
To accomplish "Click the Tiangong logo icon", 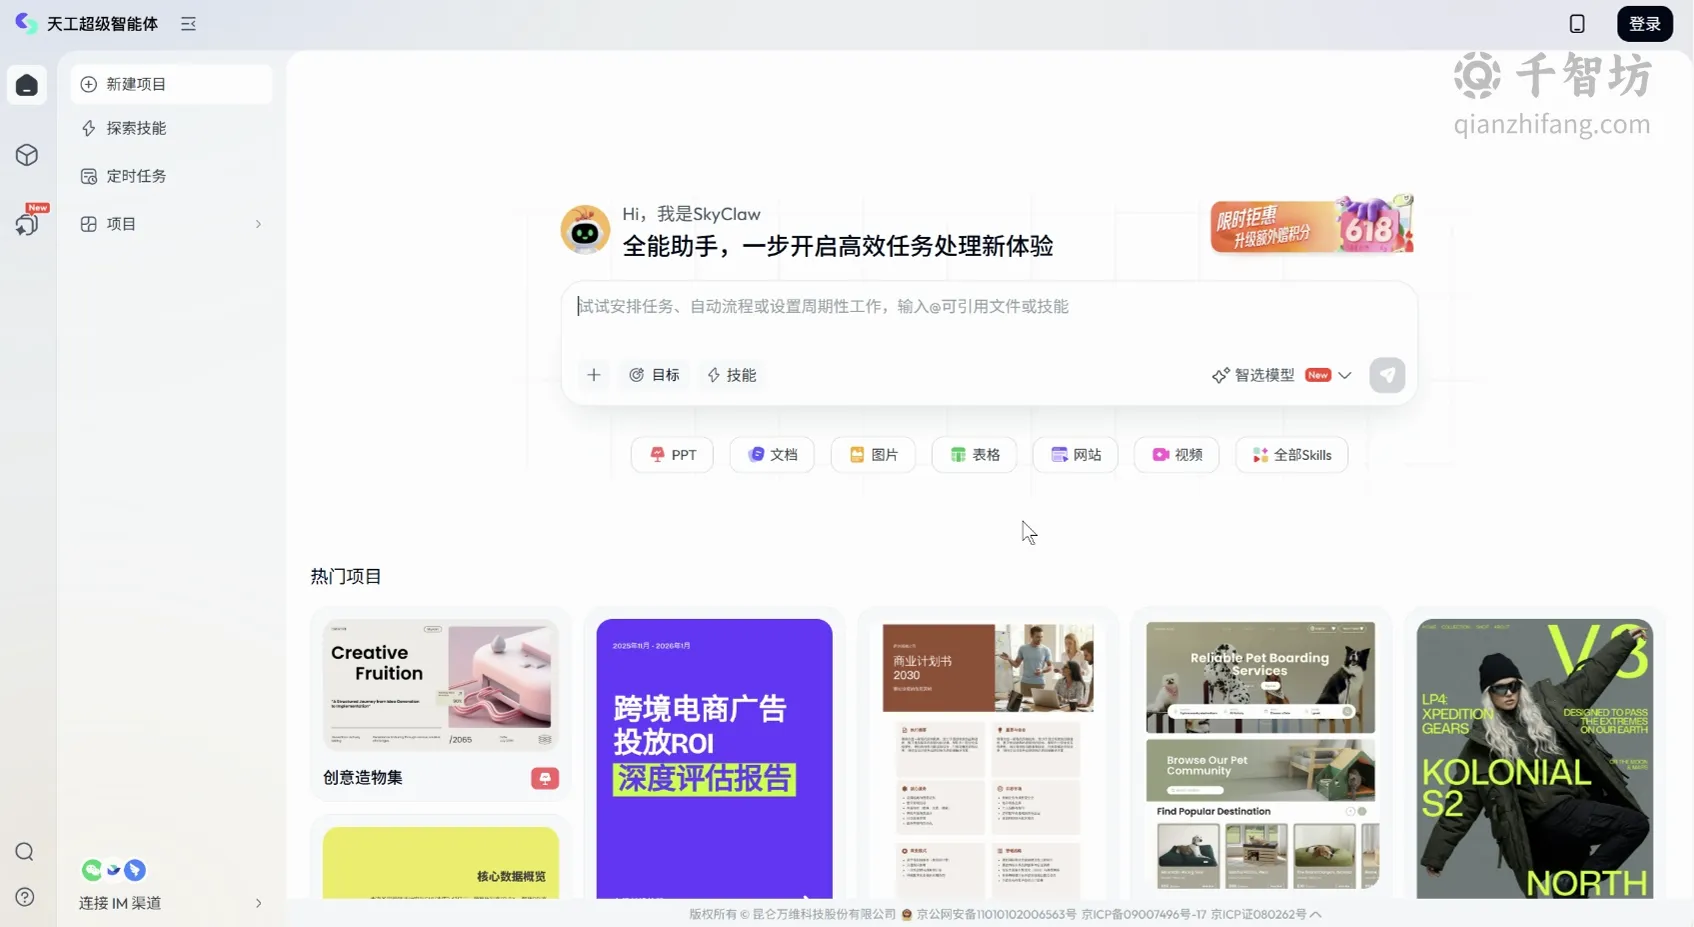I will click(x=26, y=23).
